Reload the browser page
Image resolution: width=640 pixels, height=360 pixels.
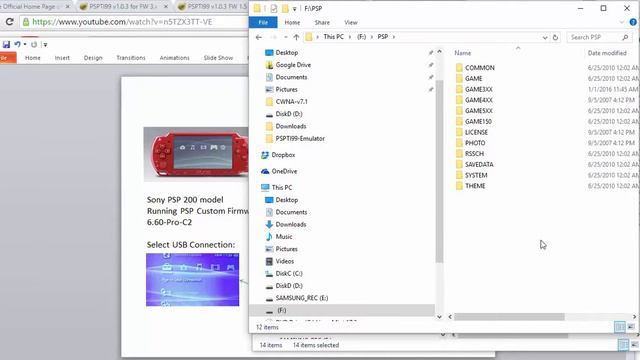[10, 22]
